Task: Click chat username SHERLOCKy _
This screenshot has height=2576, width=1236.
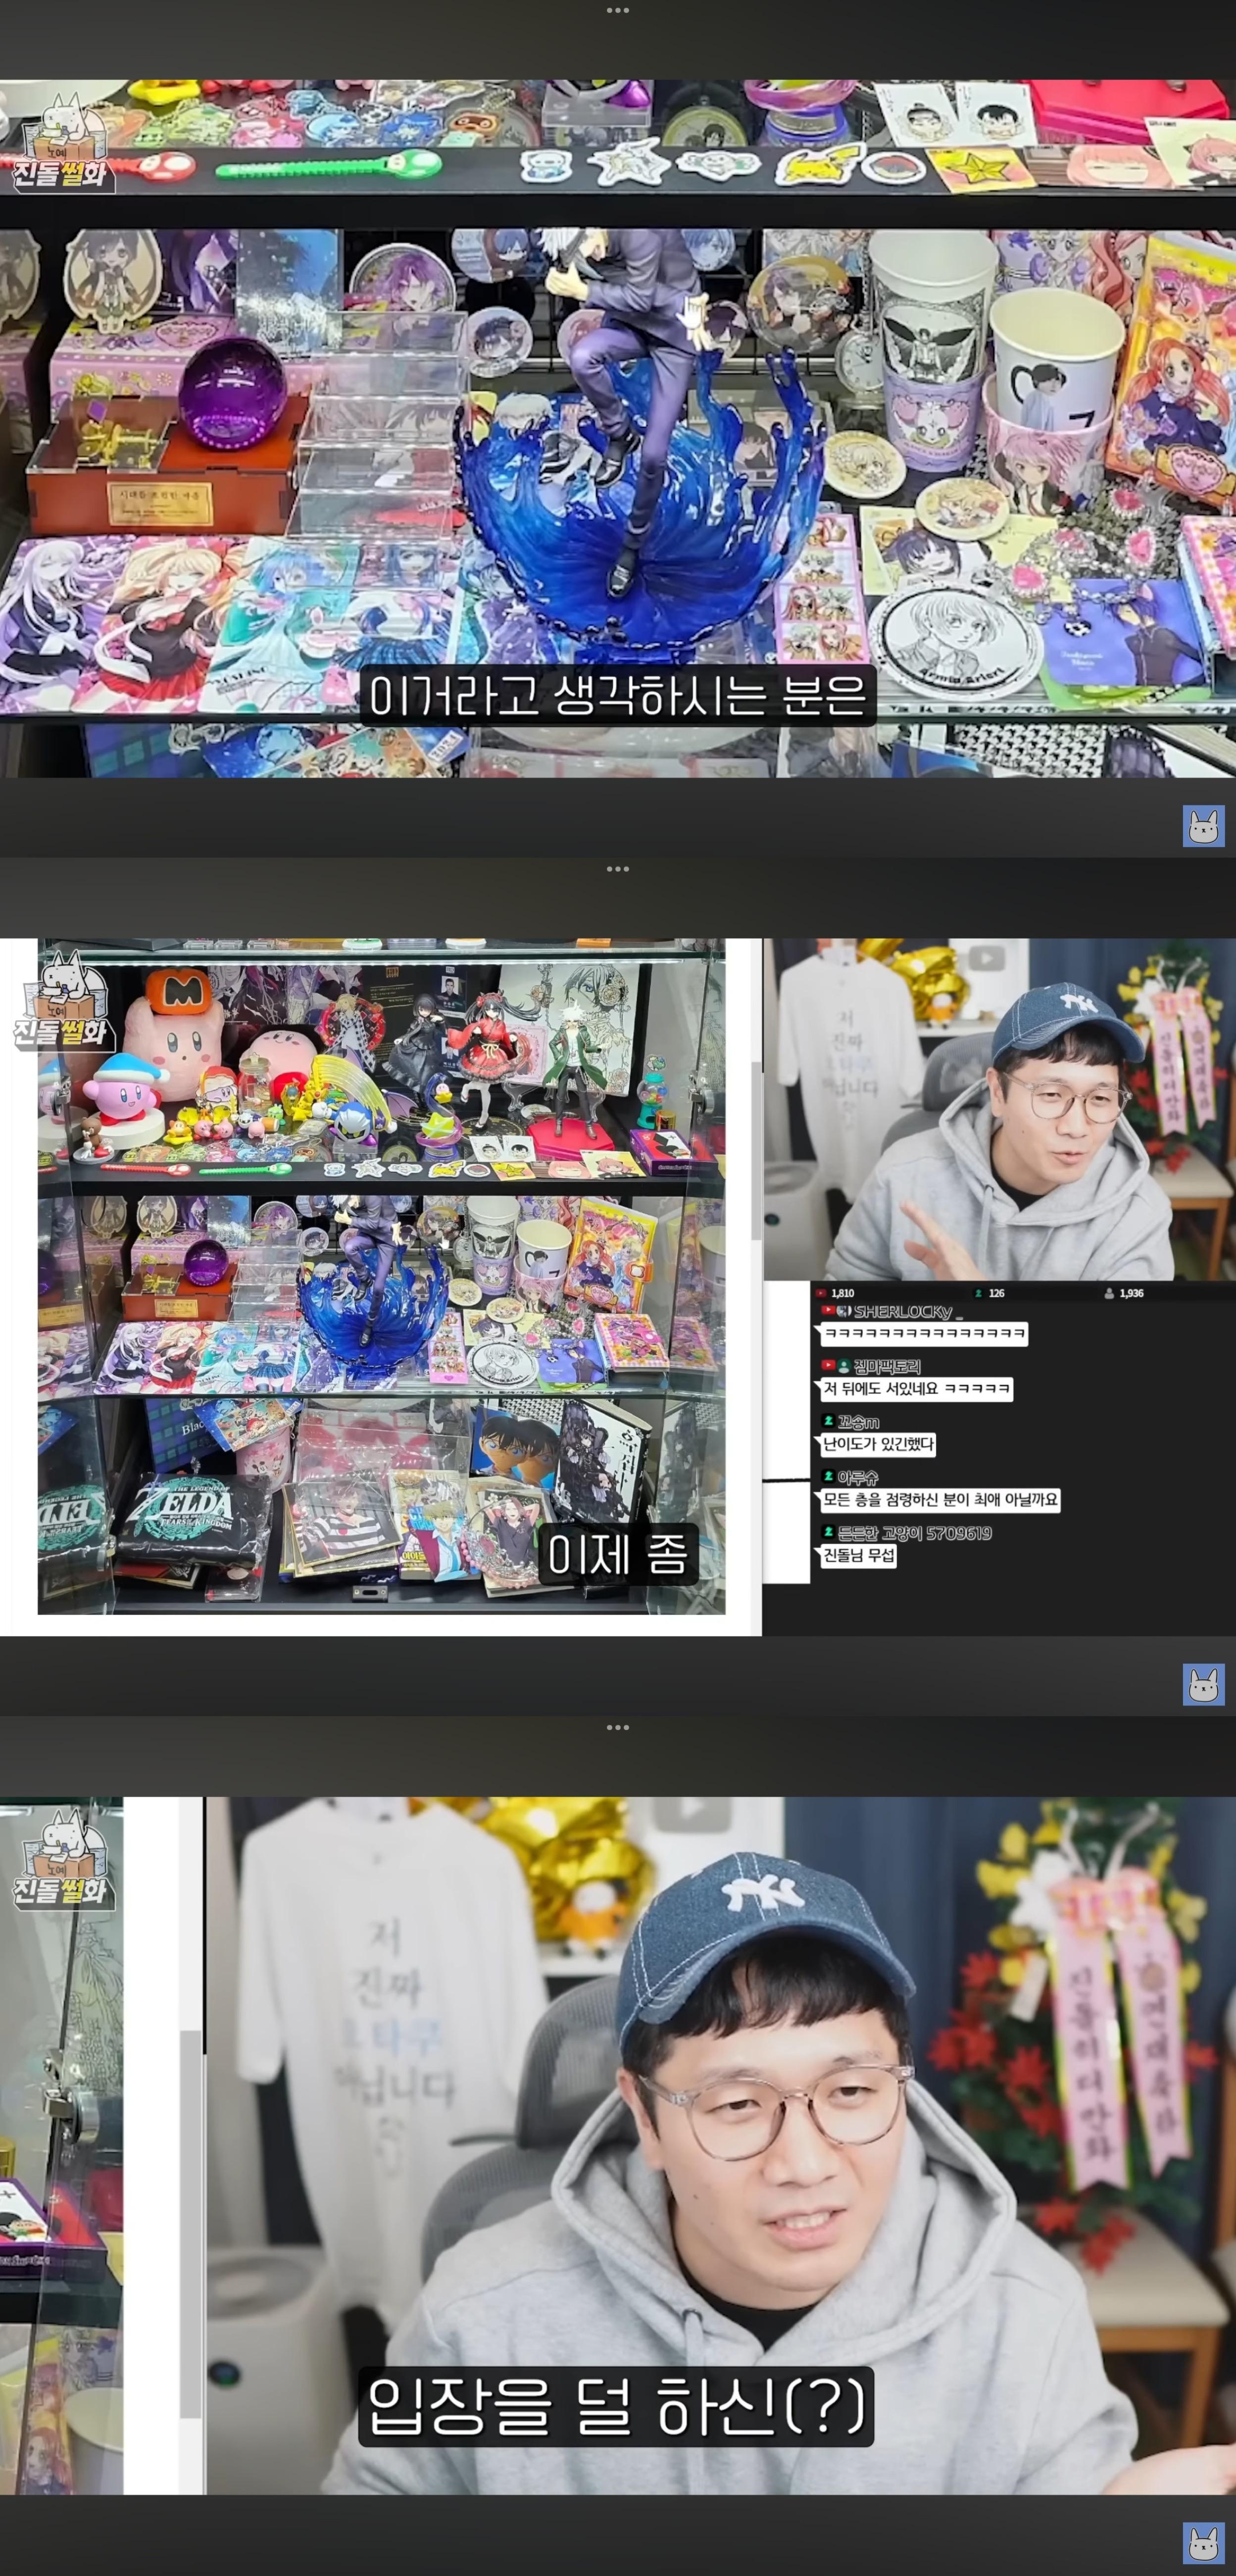Action: click(908, 1311)
